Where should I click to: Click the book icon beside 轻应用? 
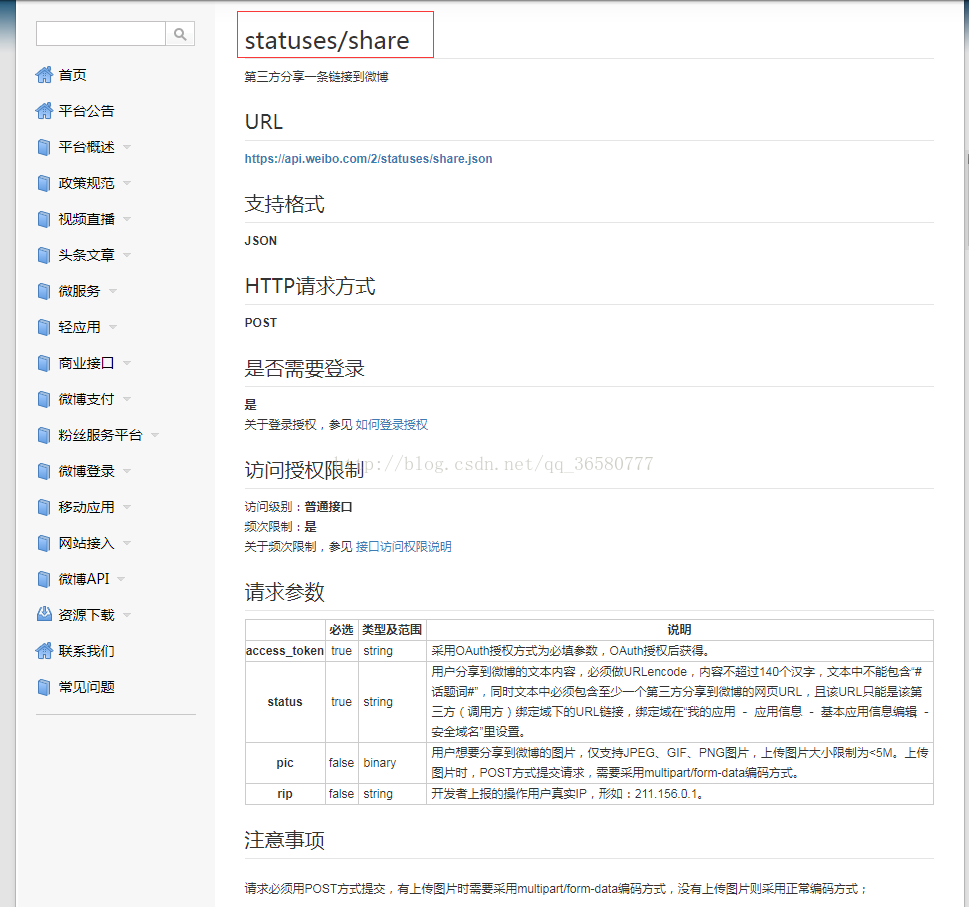click(44, 327)
